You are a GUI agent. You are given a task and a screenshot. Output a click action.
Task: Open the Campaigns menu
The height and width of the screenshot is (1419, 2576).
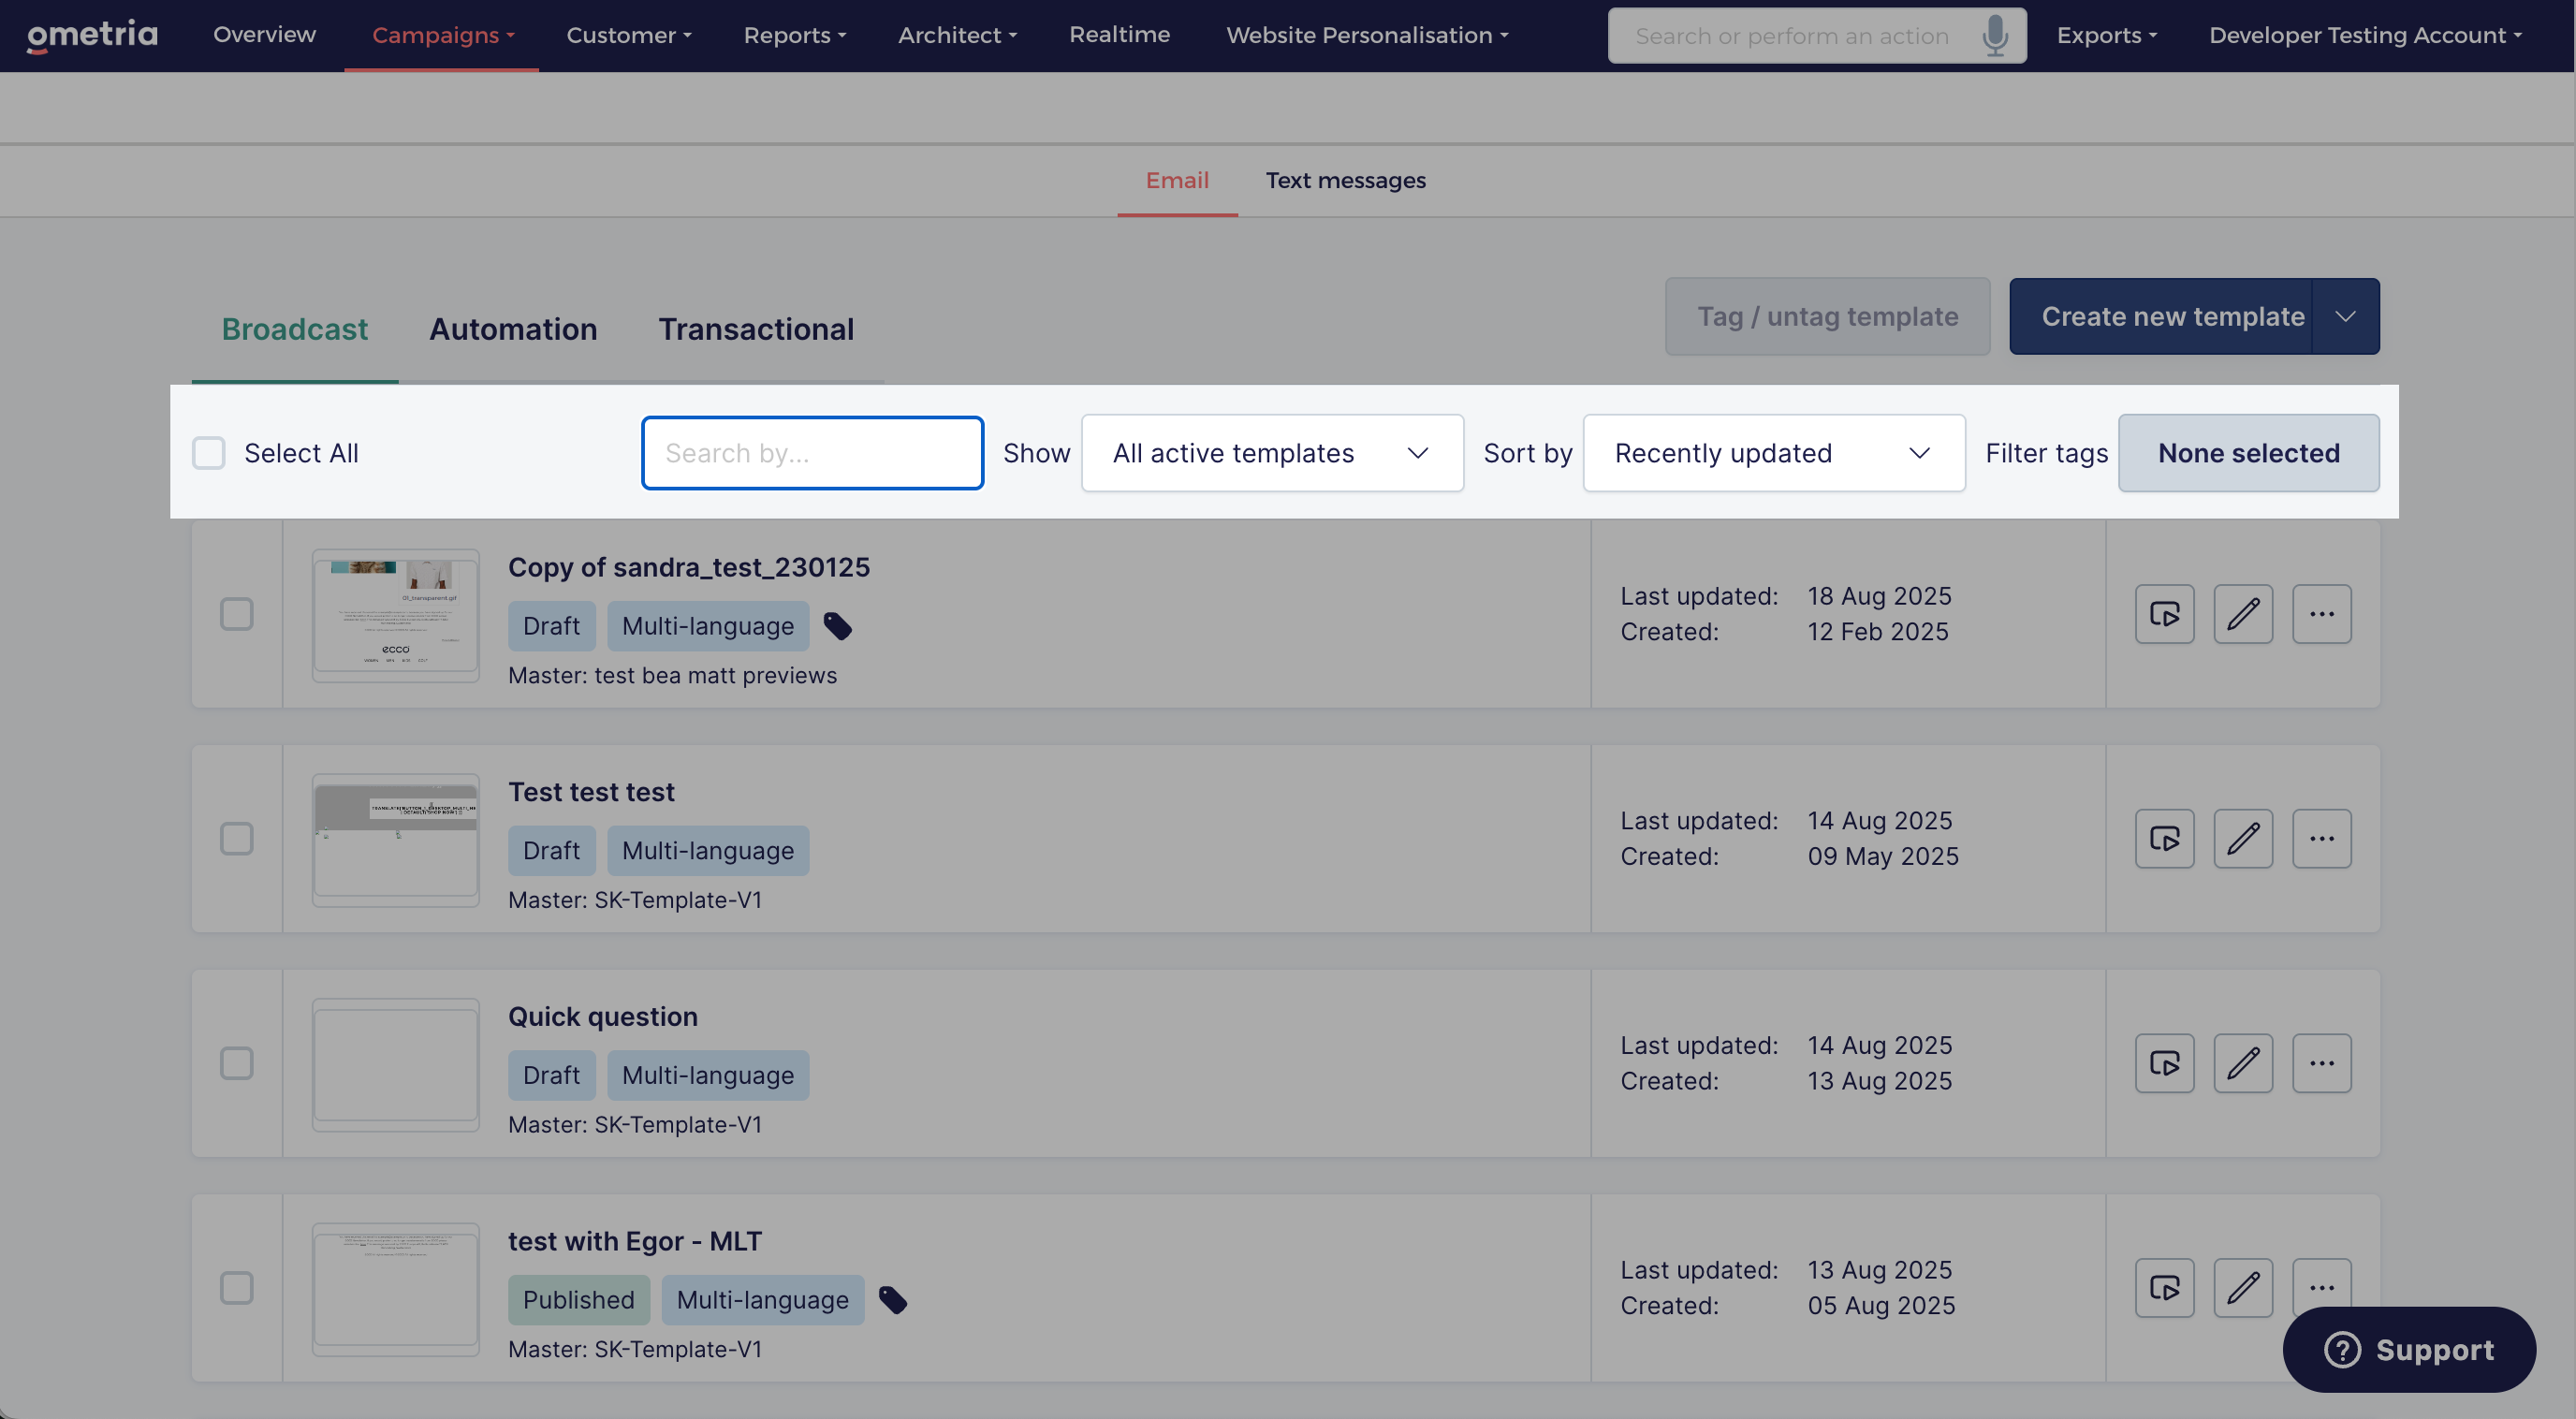[x=442, y=35]
